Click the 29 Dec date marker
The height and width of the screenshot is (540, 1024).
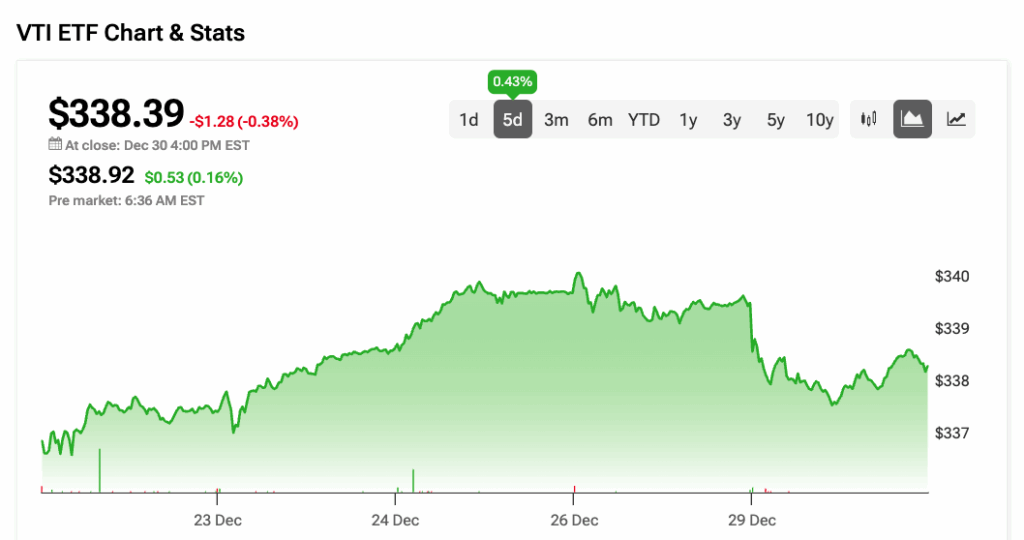tap(752, 520)
